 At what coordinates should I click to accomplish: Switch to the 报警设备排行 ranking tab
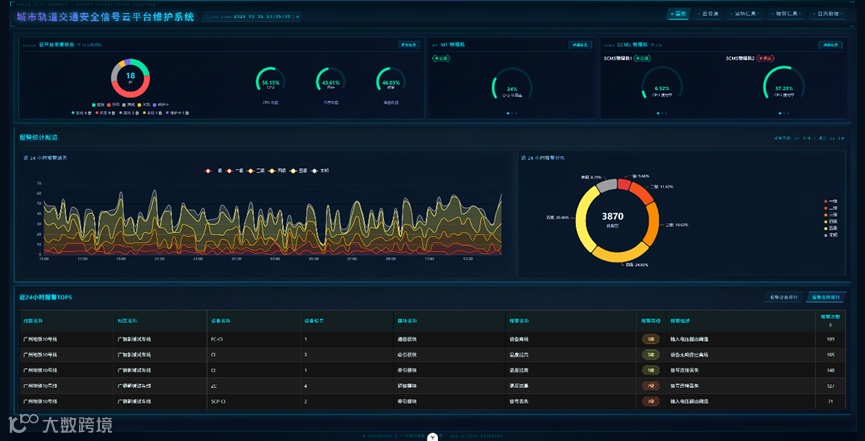783,297
